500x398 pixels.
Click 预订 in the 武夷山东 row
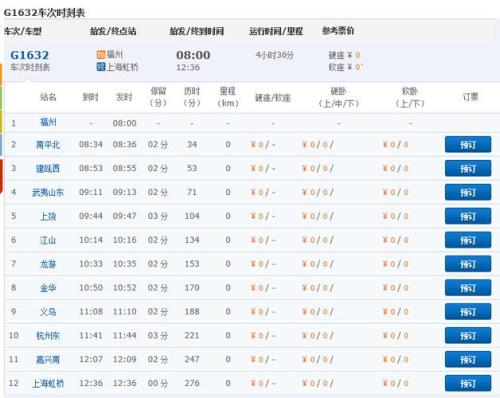468,192
